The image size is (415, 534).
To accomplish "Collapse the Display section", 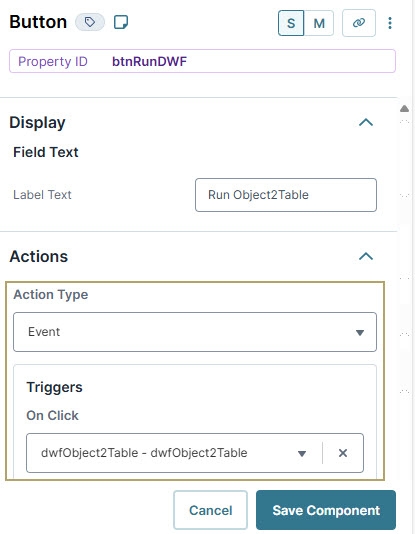I will pyautogui.click(x=366, y=122).
